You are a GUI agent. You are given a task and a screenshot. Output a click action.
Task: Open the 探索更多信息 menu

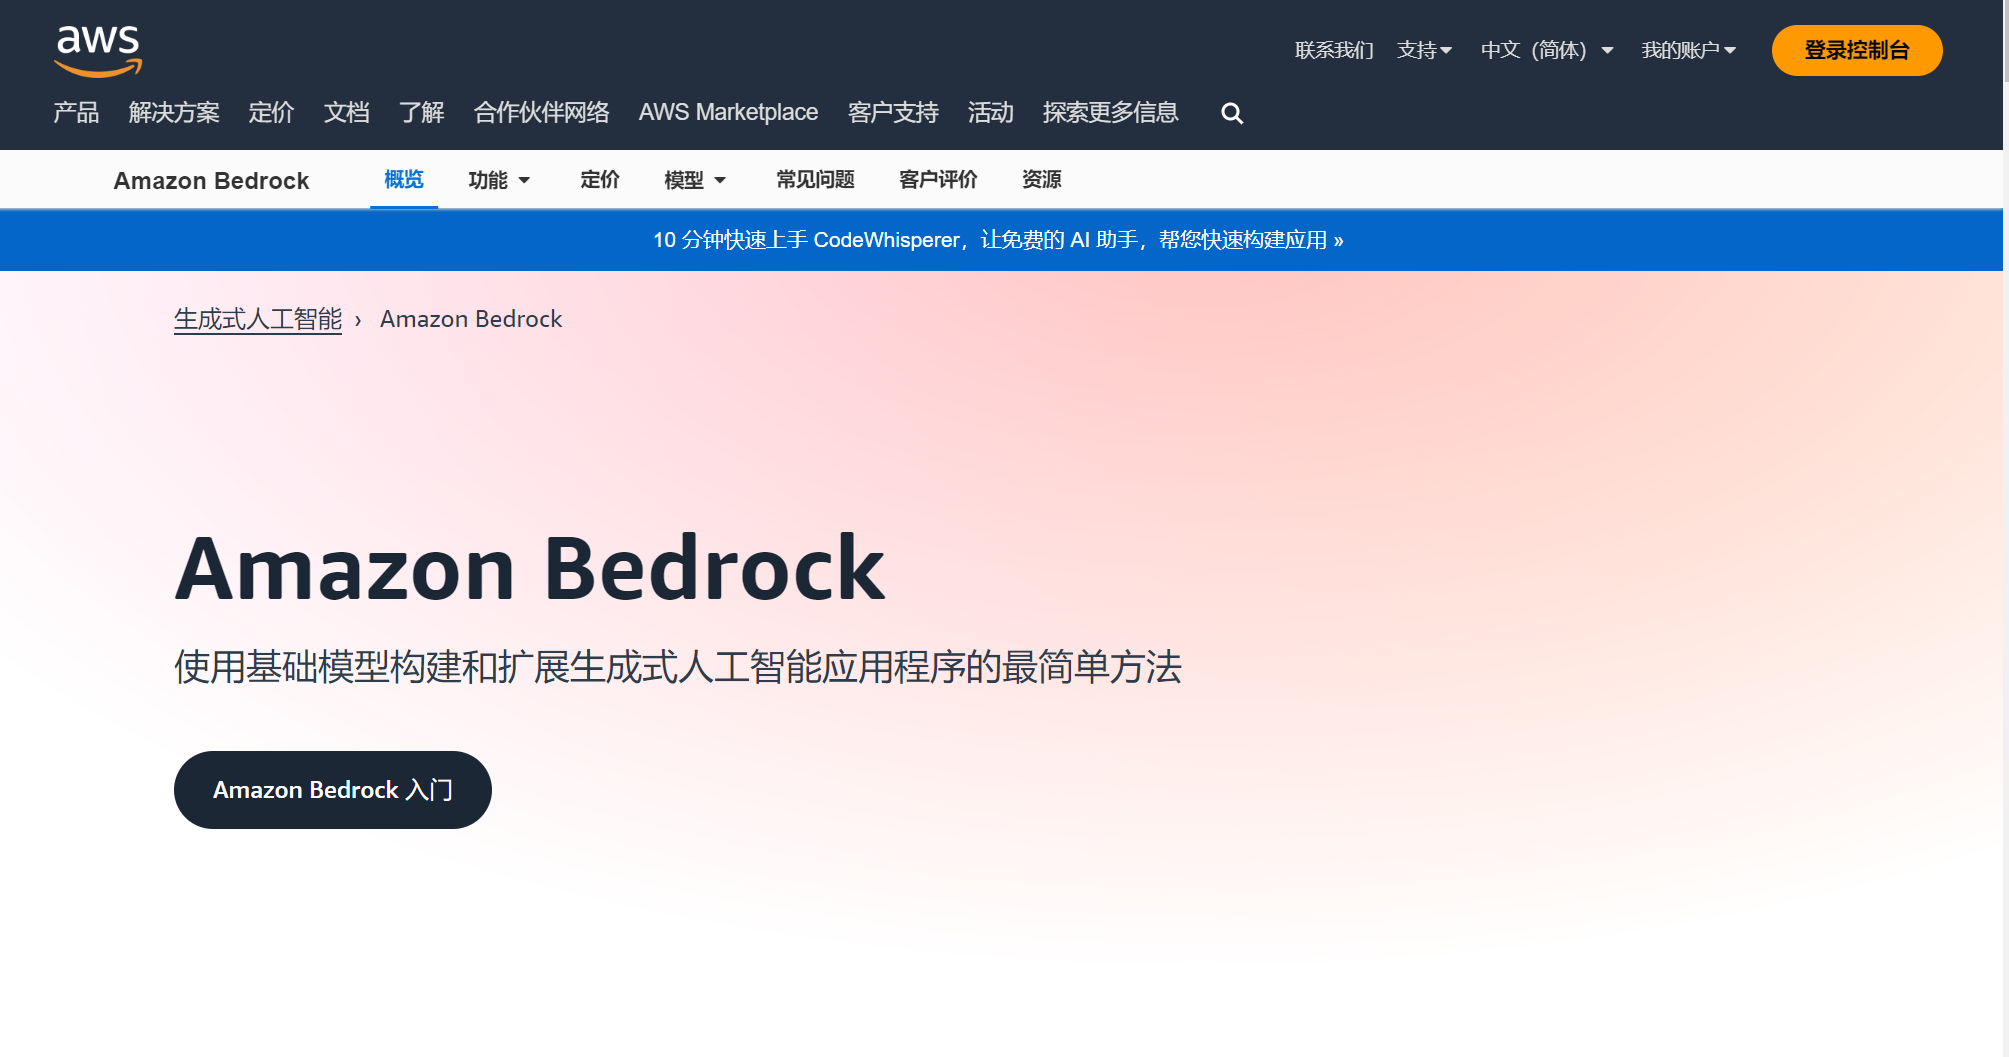tap(1110, 112)
